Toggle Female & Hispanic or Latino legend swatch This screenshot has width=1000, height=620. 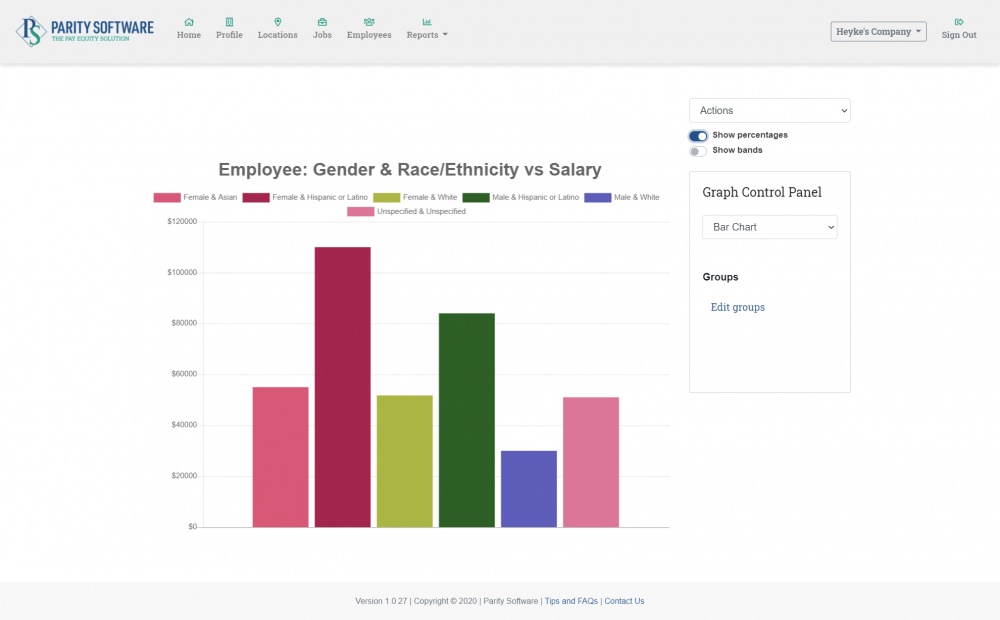(x=256, y=198)
